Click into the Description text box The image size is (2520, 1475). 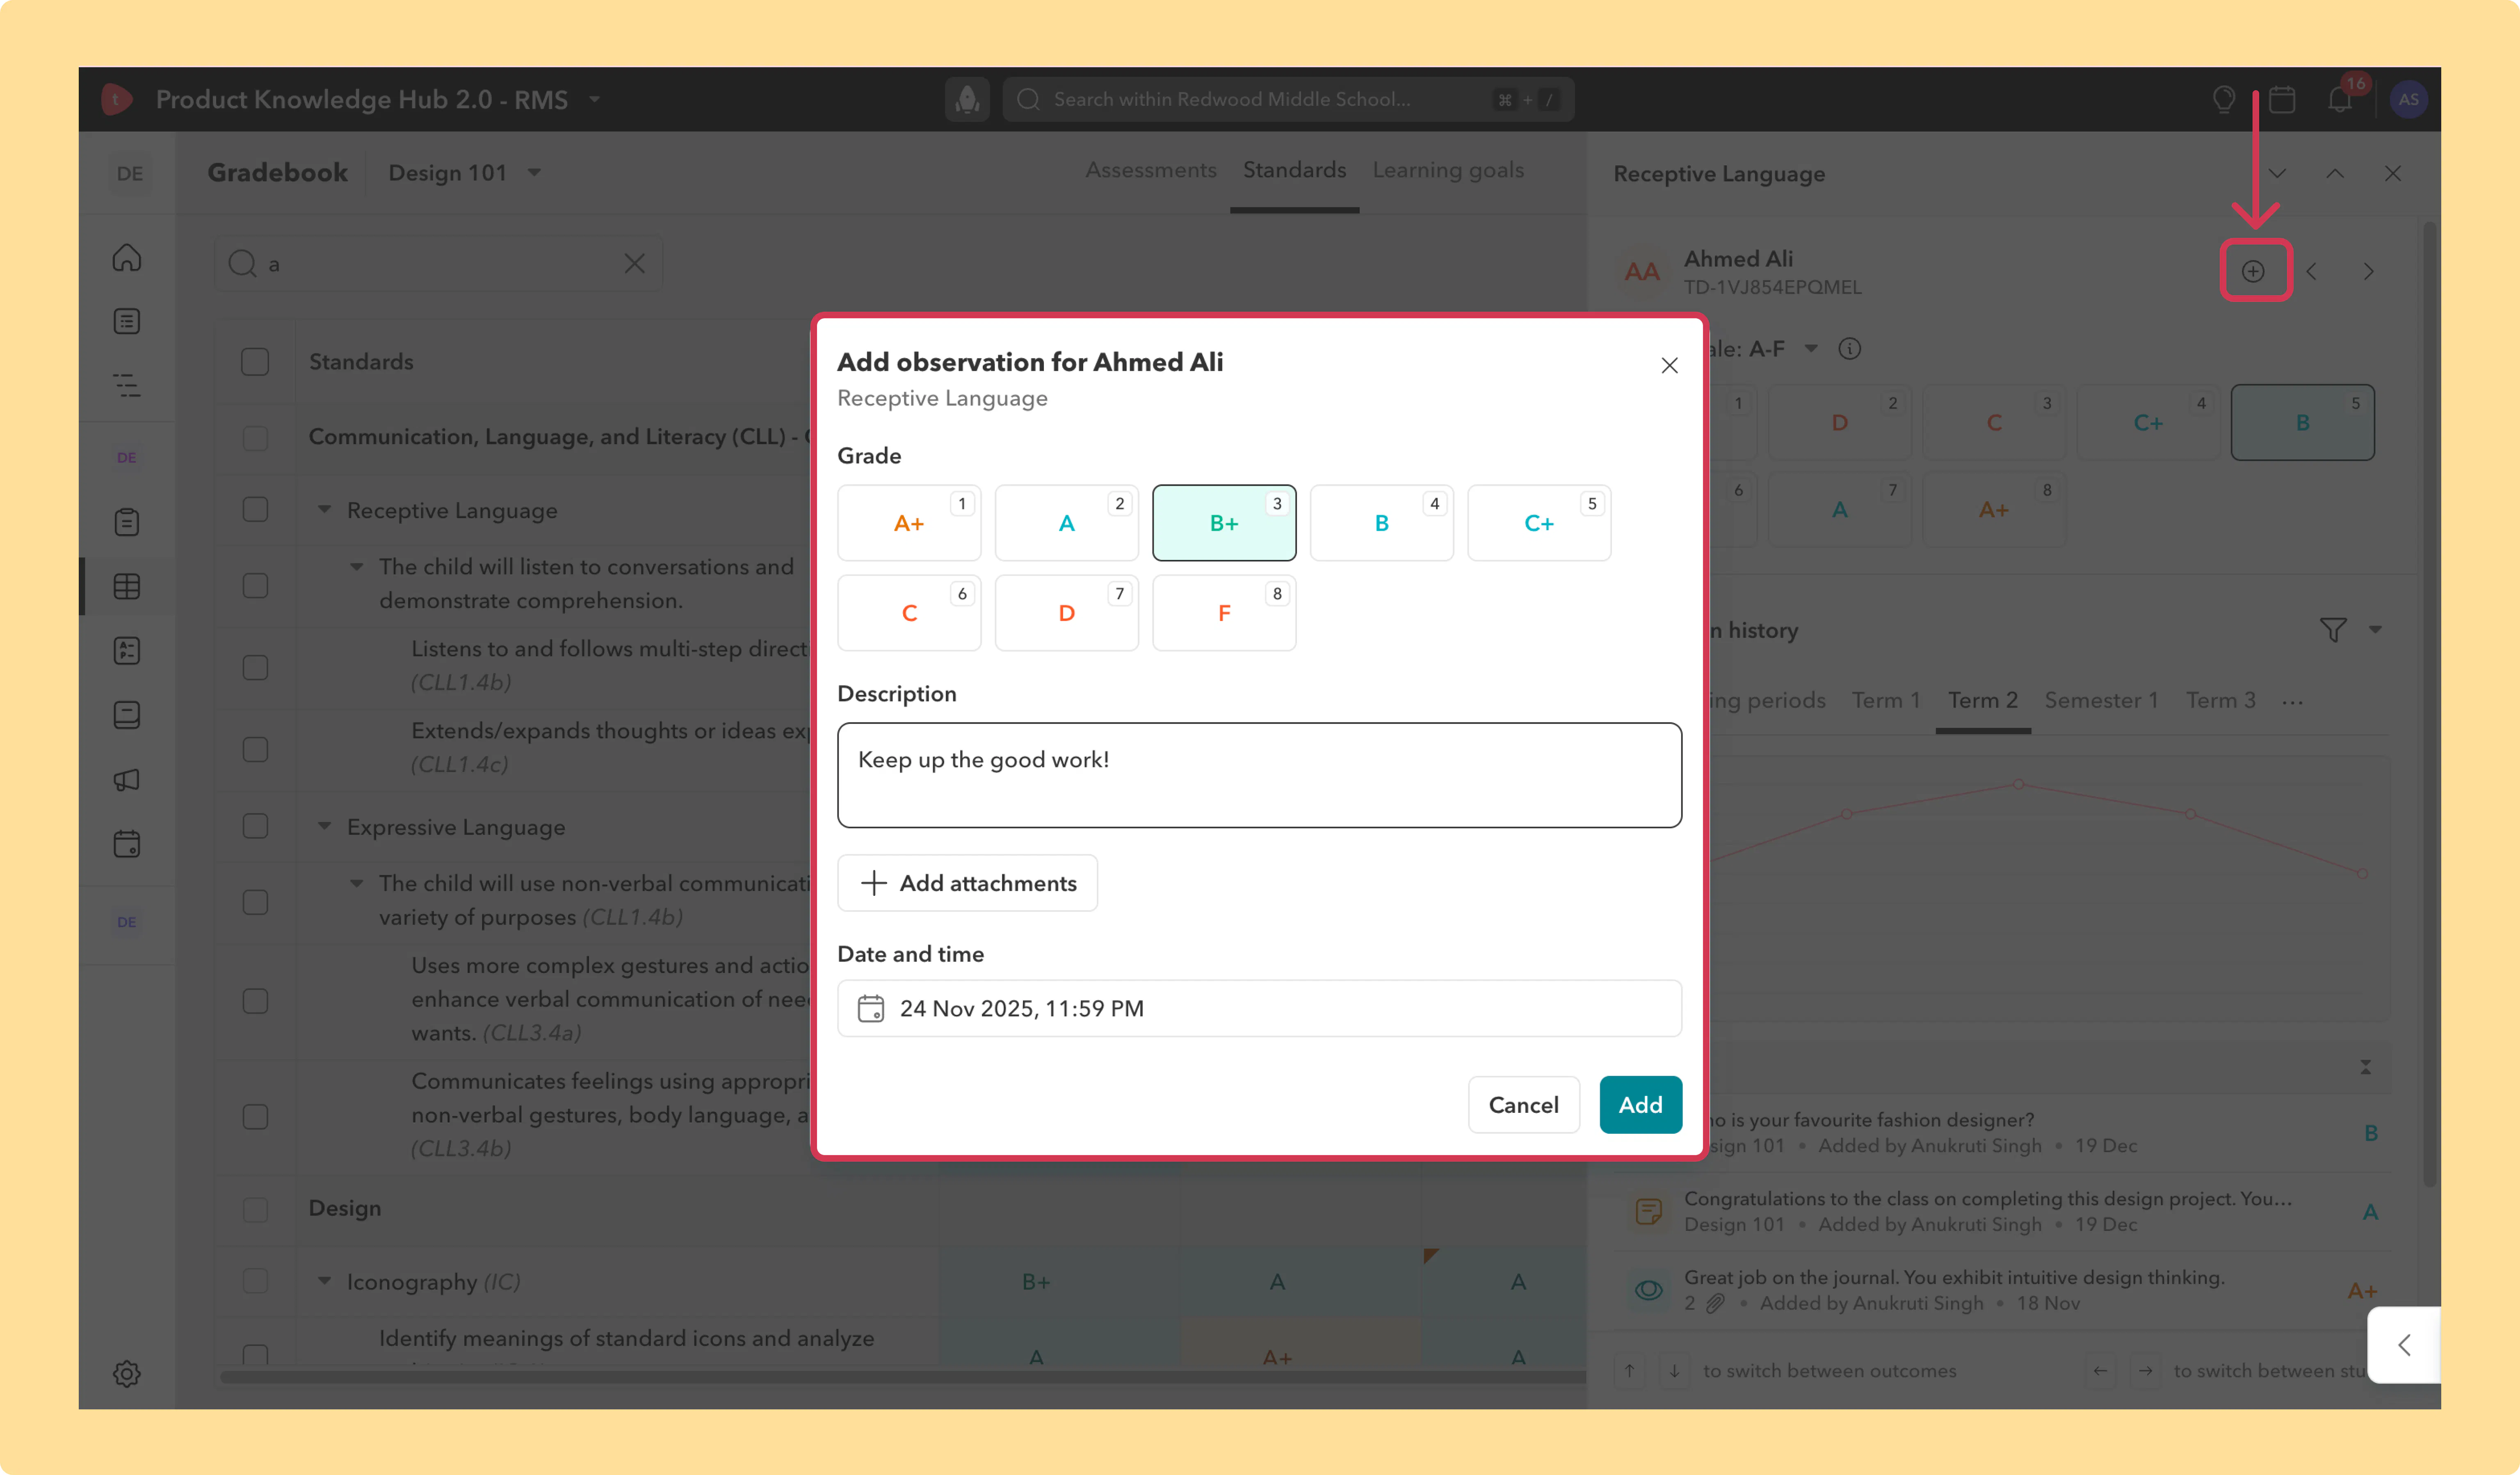tap(1259, 775)
